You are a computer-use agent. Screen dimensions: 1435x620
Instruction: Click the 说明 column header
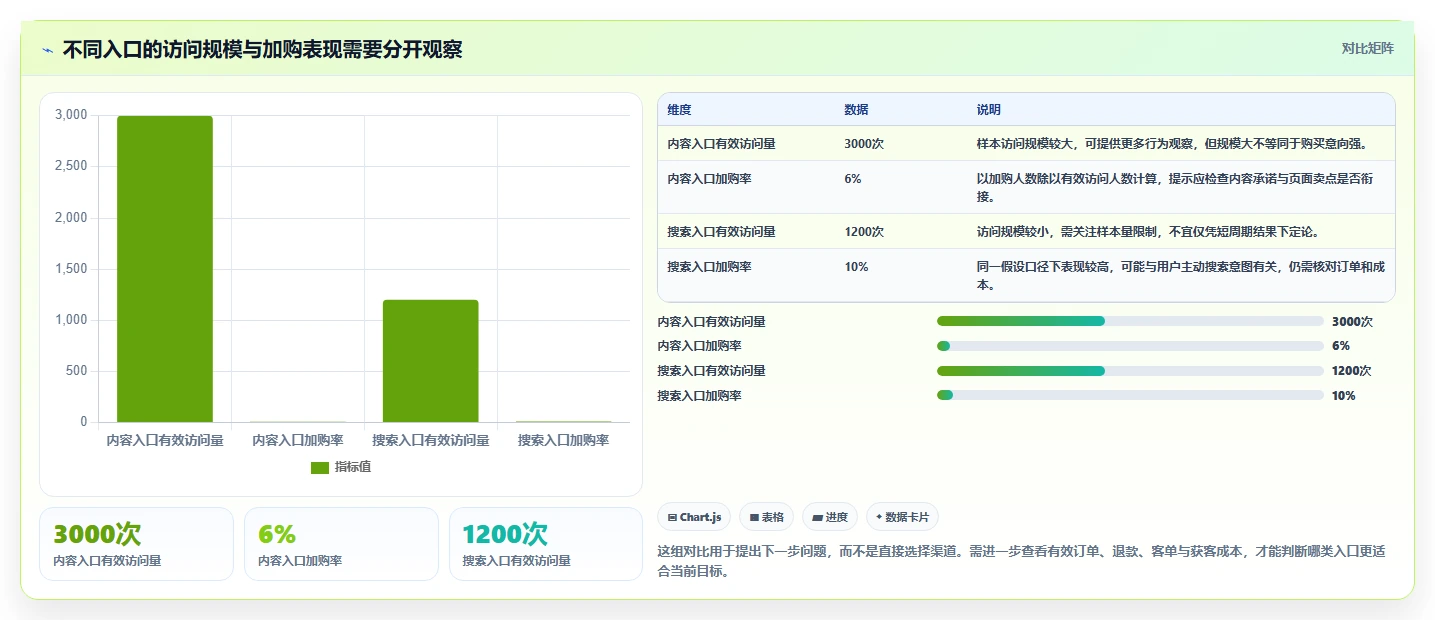point(989,110)
